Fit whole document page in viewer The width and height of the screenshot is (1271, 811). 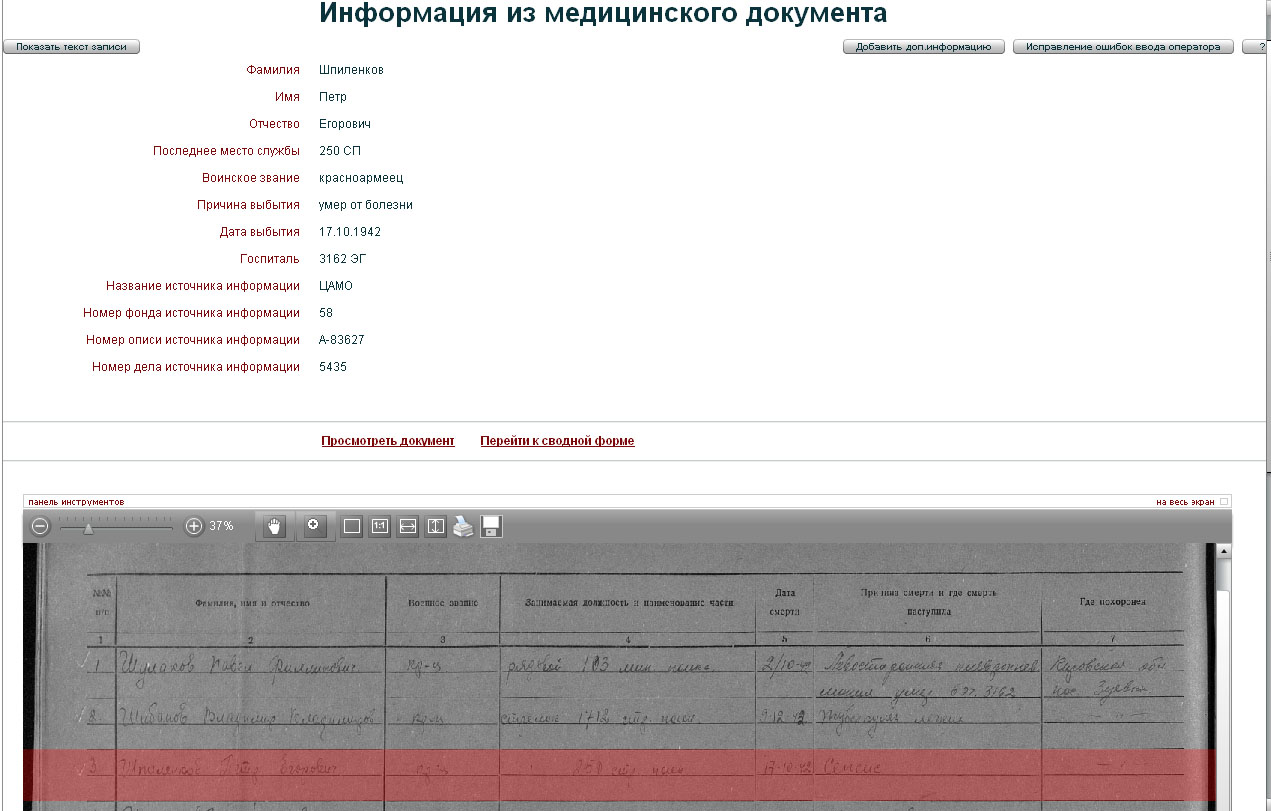pyautogui.click(x=352, y=527)
